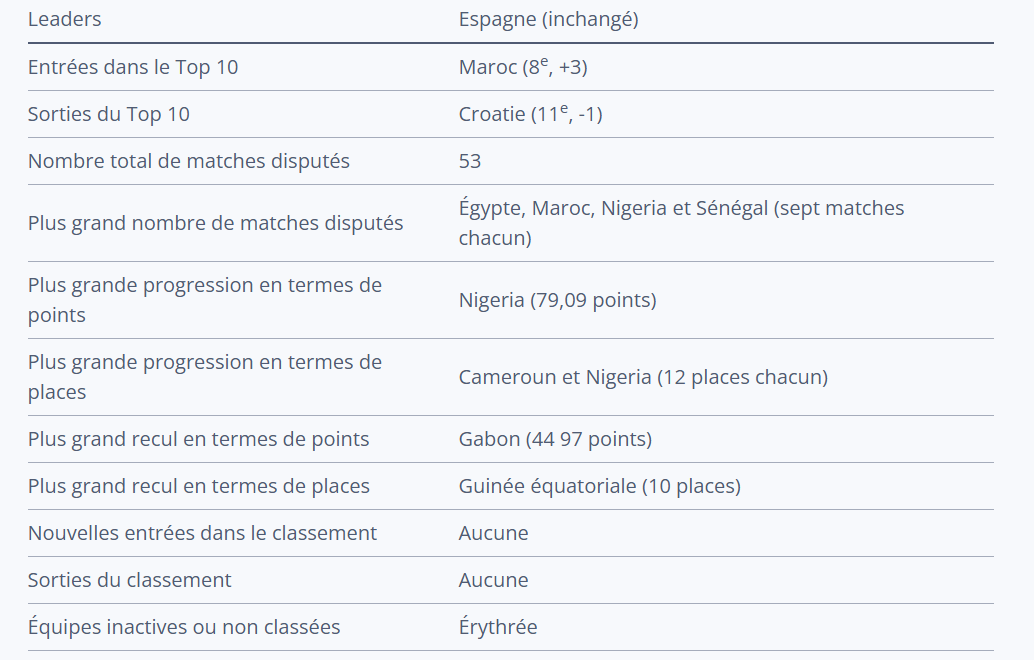1034x660 pixels.
Task: Select the total matches value '53'
Action: point(470,161)
